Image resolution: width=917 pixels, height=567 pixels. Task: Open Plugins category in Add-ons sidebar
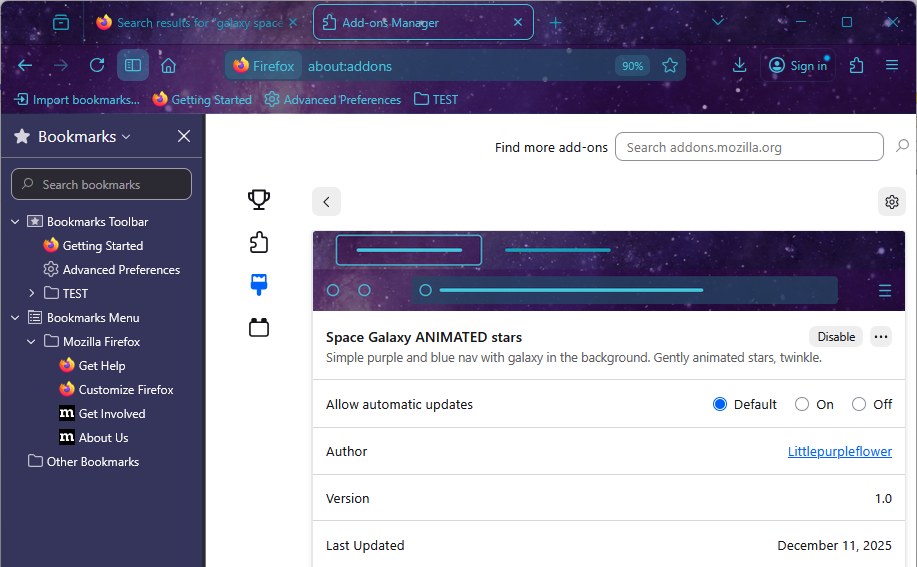pyautogui.click(x=258, y=327)
